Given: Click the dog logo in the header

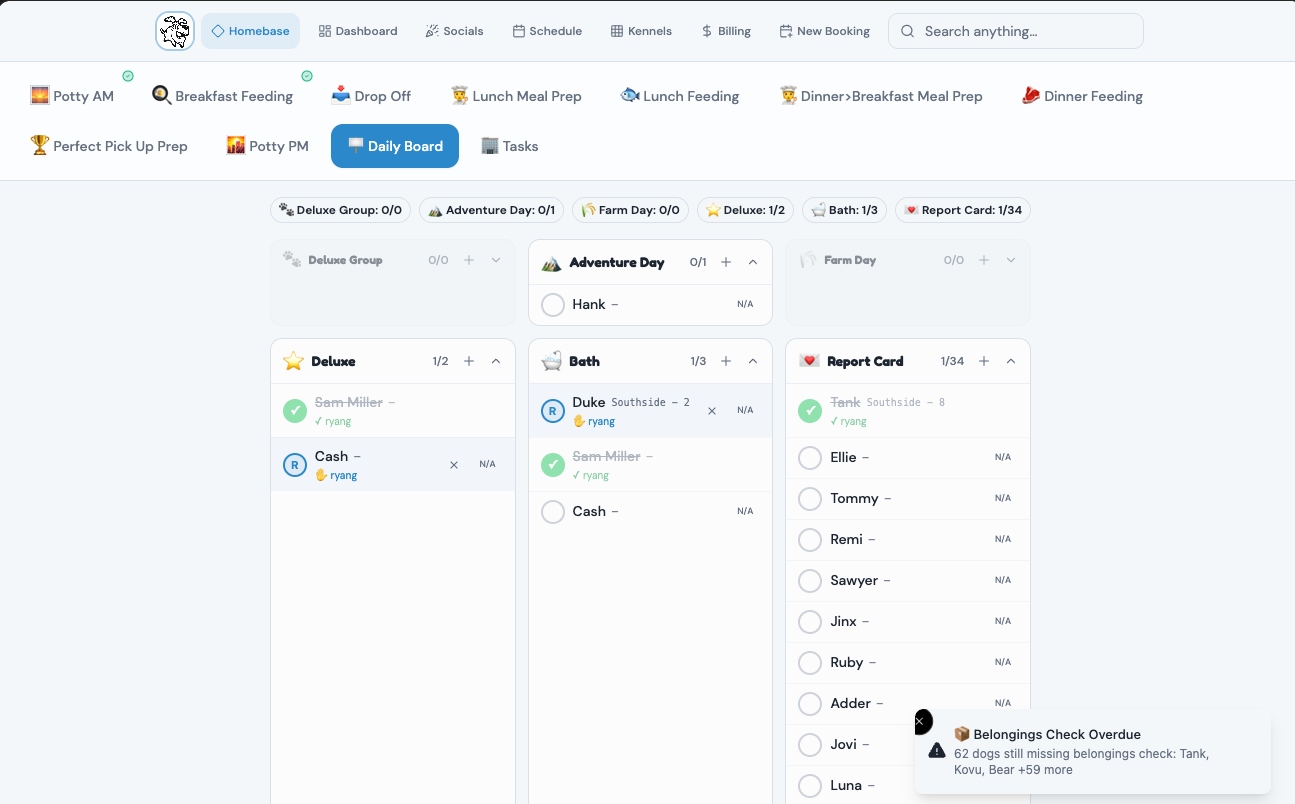Looking at the screenshot, I should pyautogui.click(x=175, y=31).
